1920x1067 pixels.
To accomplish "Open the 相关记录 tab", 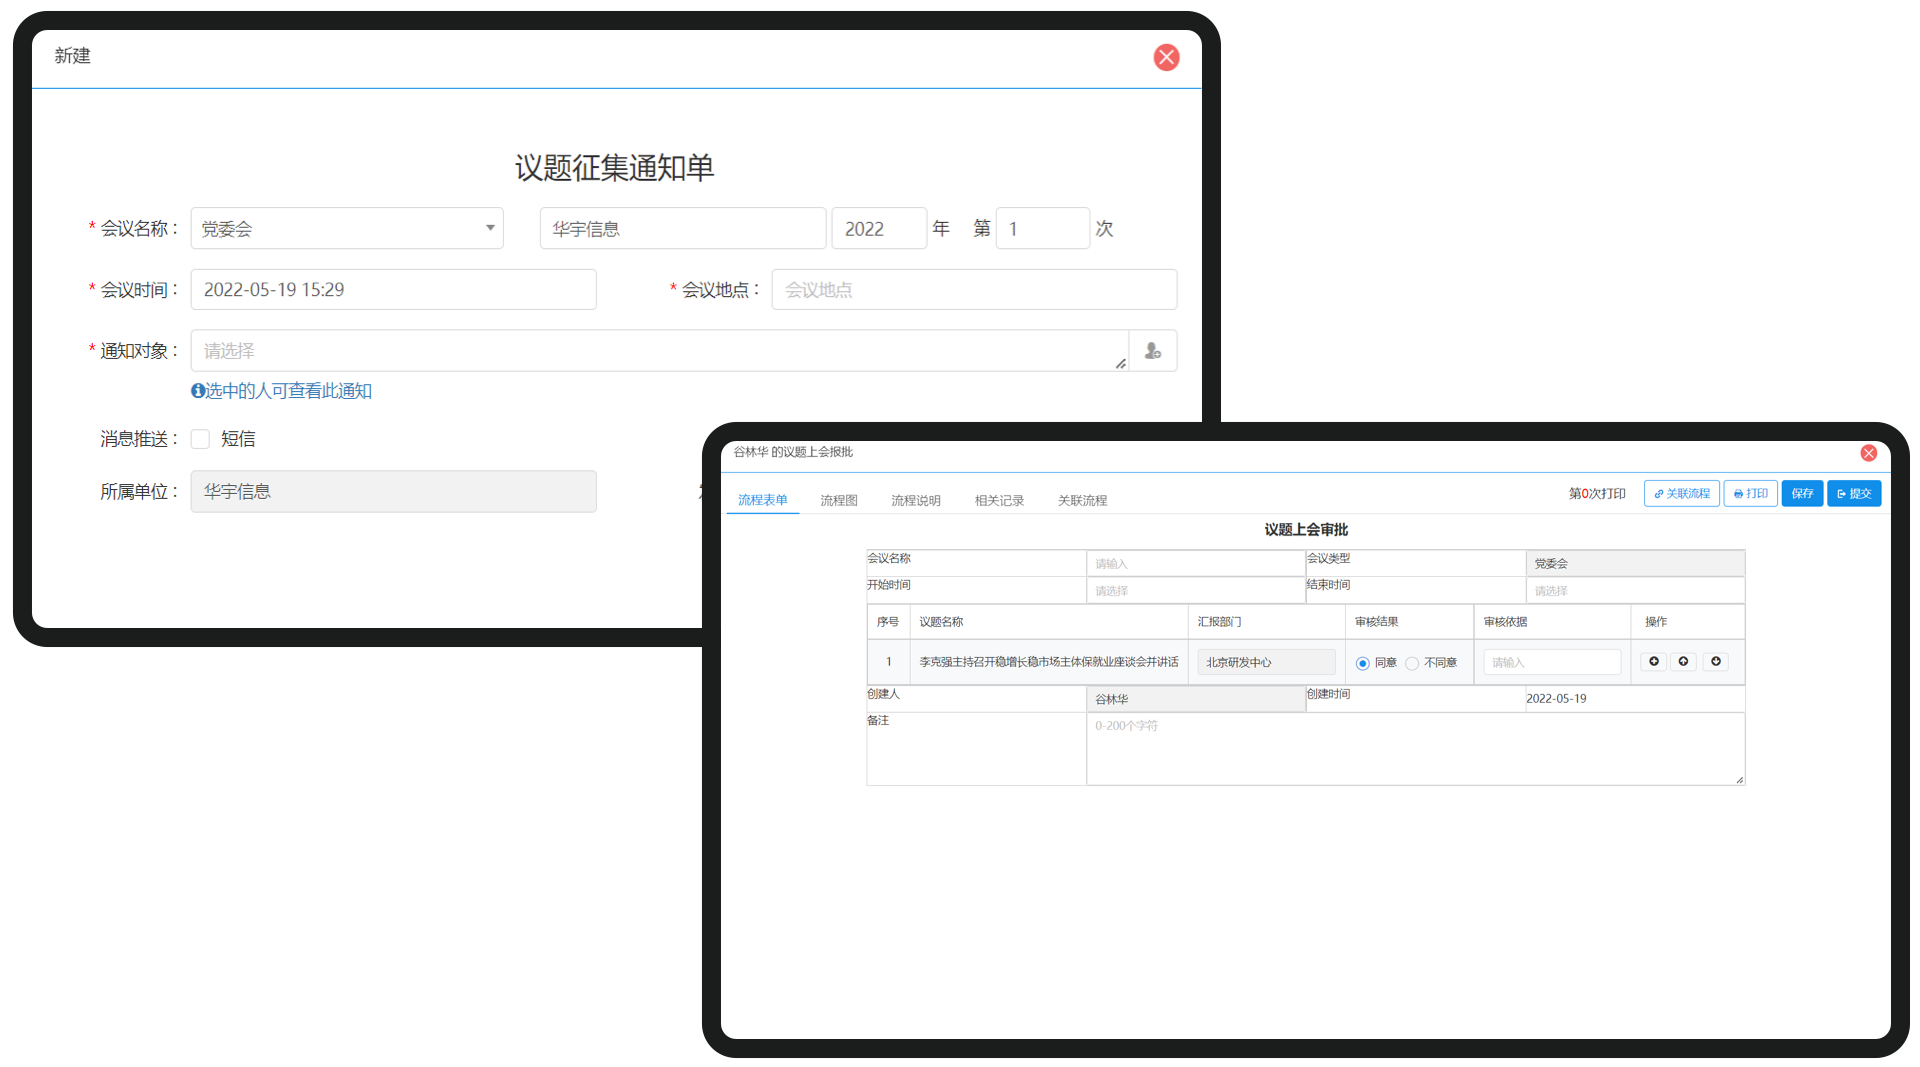I will (1000, 500).
